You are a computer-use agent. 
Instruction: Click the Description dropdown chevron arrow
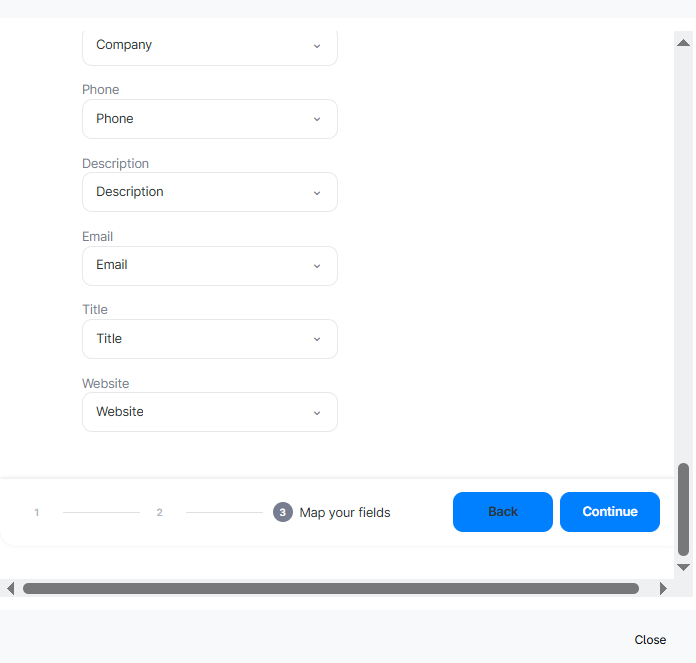click(x=317, y=193)
